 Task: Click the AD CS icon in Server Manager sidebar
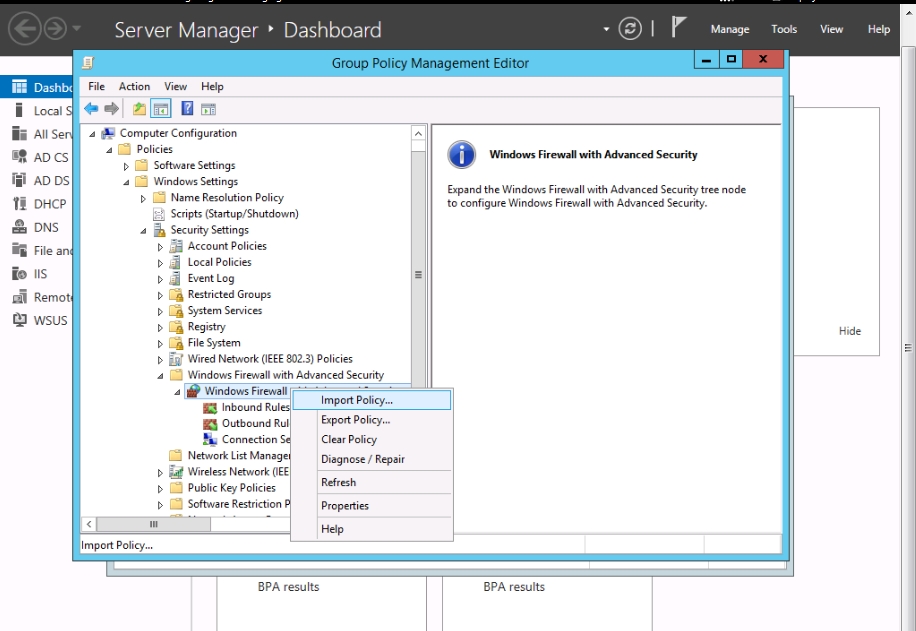tap(20, 157)
